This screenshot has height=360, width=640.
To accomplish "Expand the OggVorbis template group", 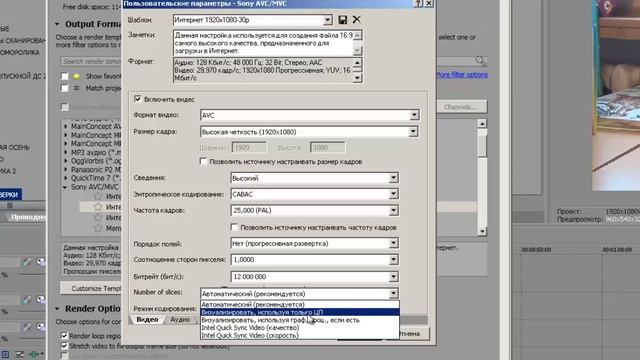I will click(66, 161).
